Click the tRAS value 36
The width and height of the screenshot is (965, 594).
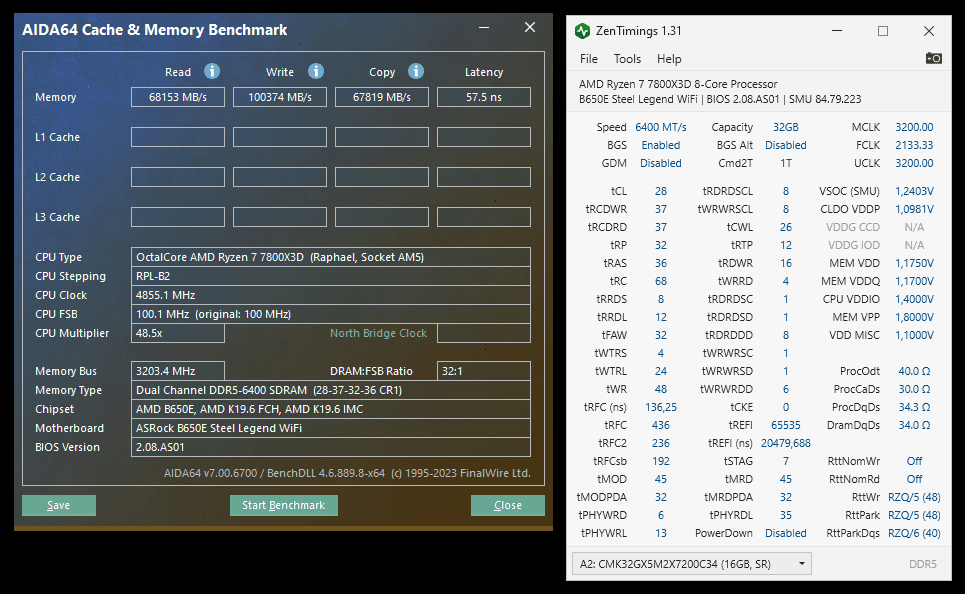coord(660,263)
